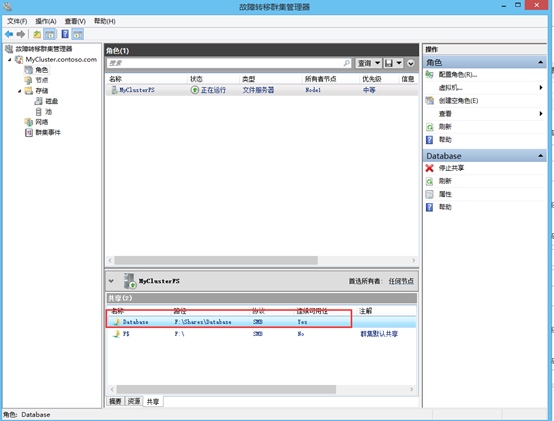Select the F:\Shares\Database path cell
This screenshot has width=554, height=421.
pos(203,322)
